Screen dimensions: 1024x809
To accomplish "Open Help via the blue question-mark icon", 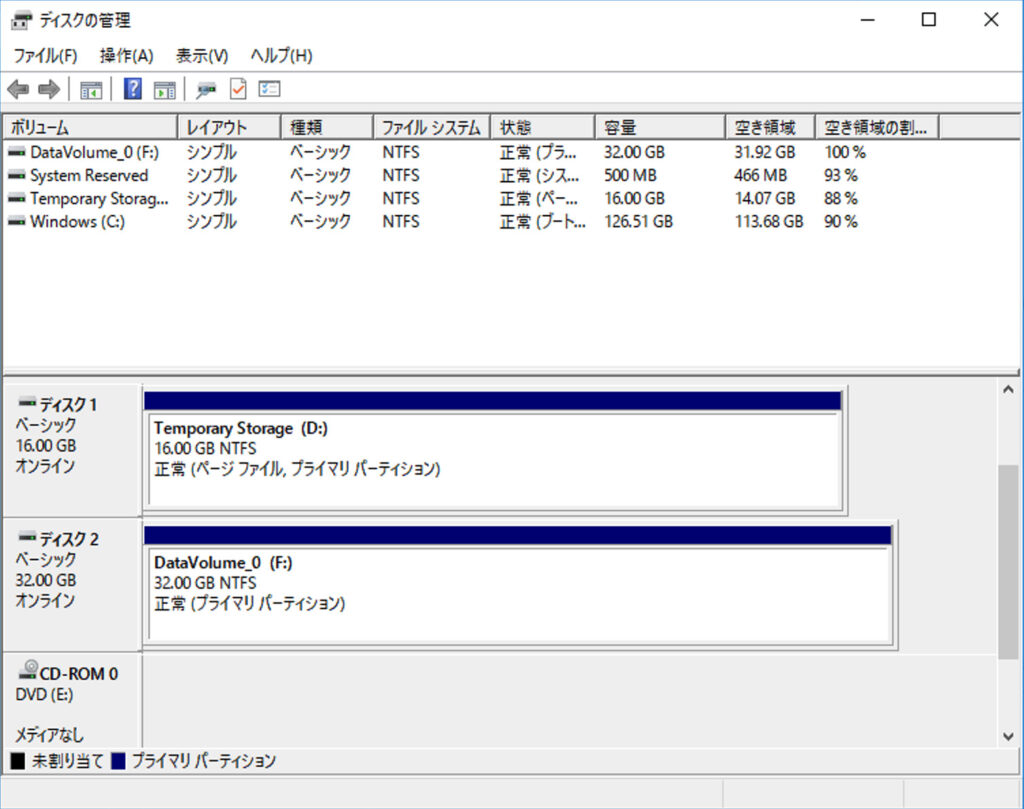I will click(x=133, y=89).
